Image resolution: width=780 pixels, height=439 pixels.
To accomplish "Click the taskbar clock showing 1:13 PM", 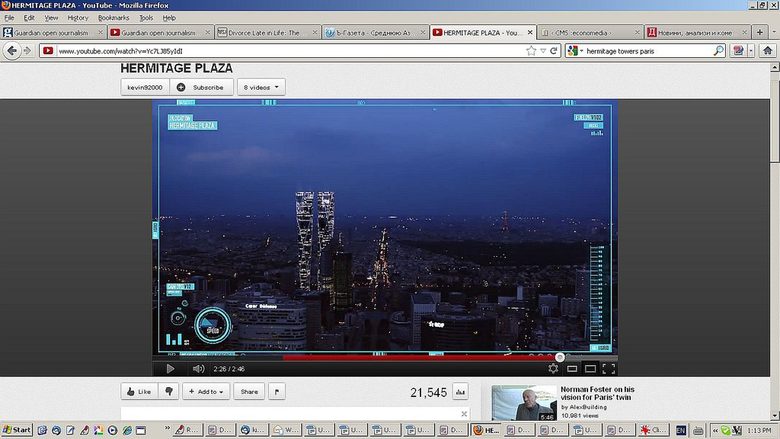I will pyautogui.click(x=759, y=430).
